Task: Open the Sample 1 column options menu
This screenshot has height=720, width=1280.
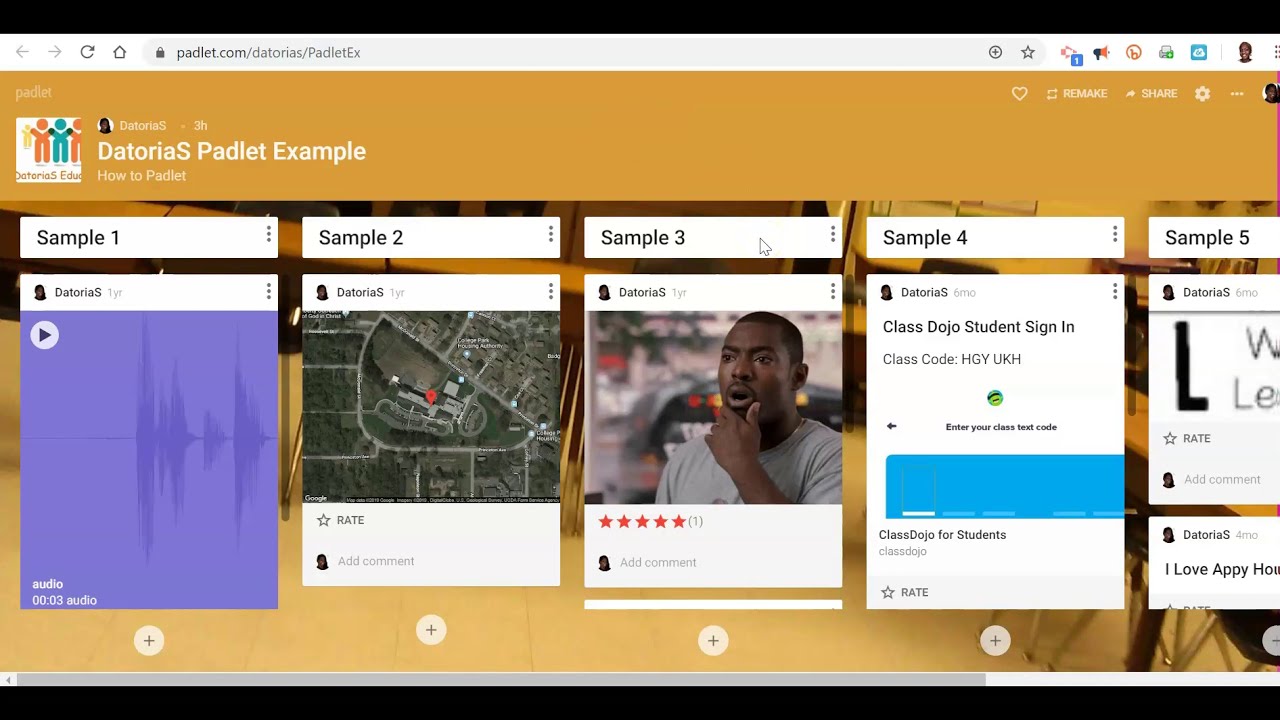Action: click(x=268, y=234)
